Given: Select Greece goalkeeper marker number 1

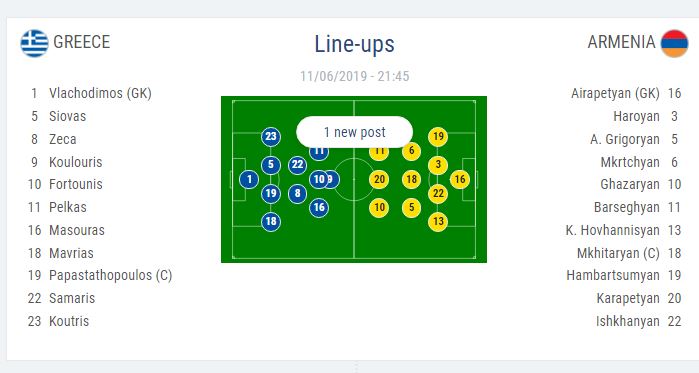Looking at the screenshot, I should 249,180.
